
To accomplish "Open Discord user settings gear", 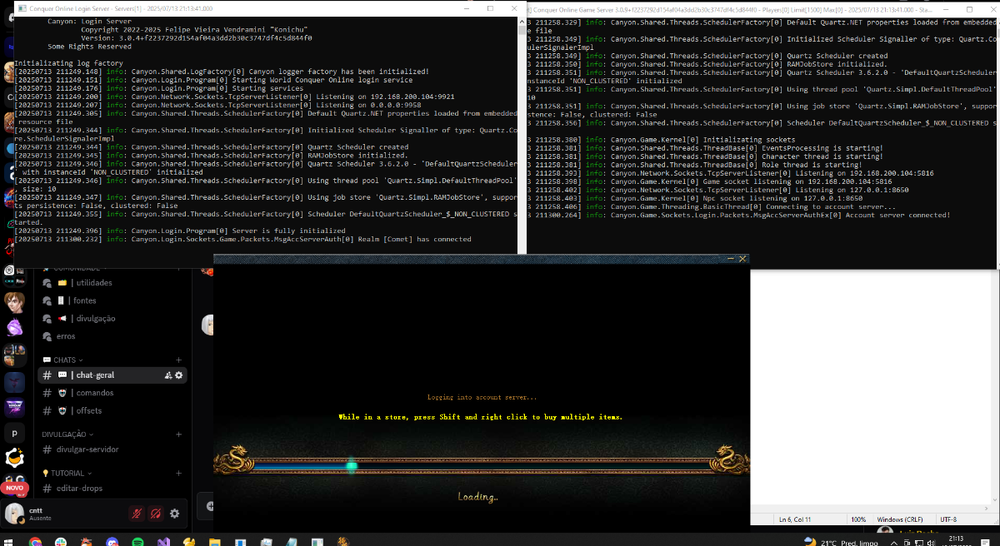I will click(175, 513).
